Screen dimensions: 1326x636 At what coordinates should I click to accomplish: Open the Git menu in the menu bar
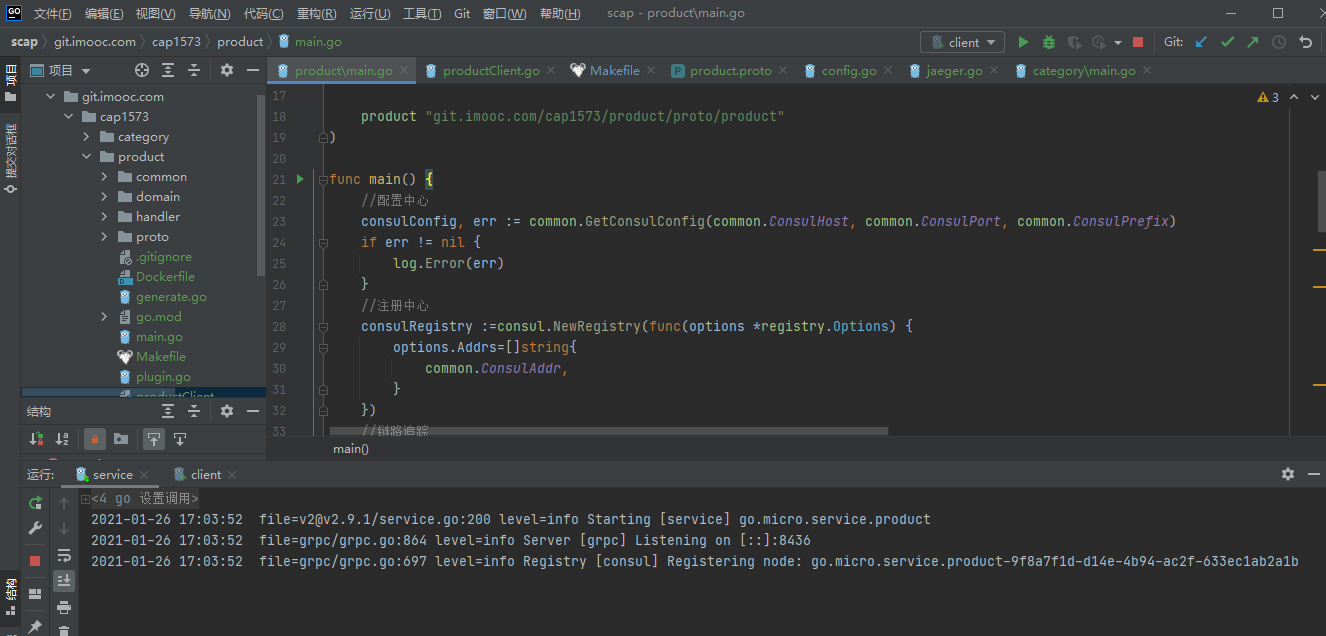(462, 14)
